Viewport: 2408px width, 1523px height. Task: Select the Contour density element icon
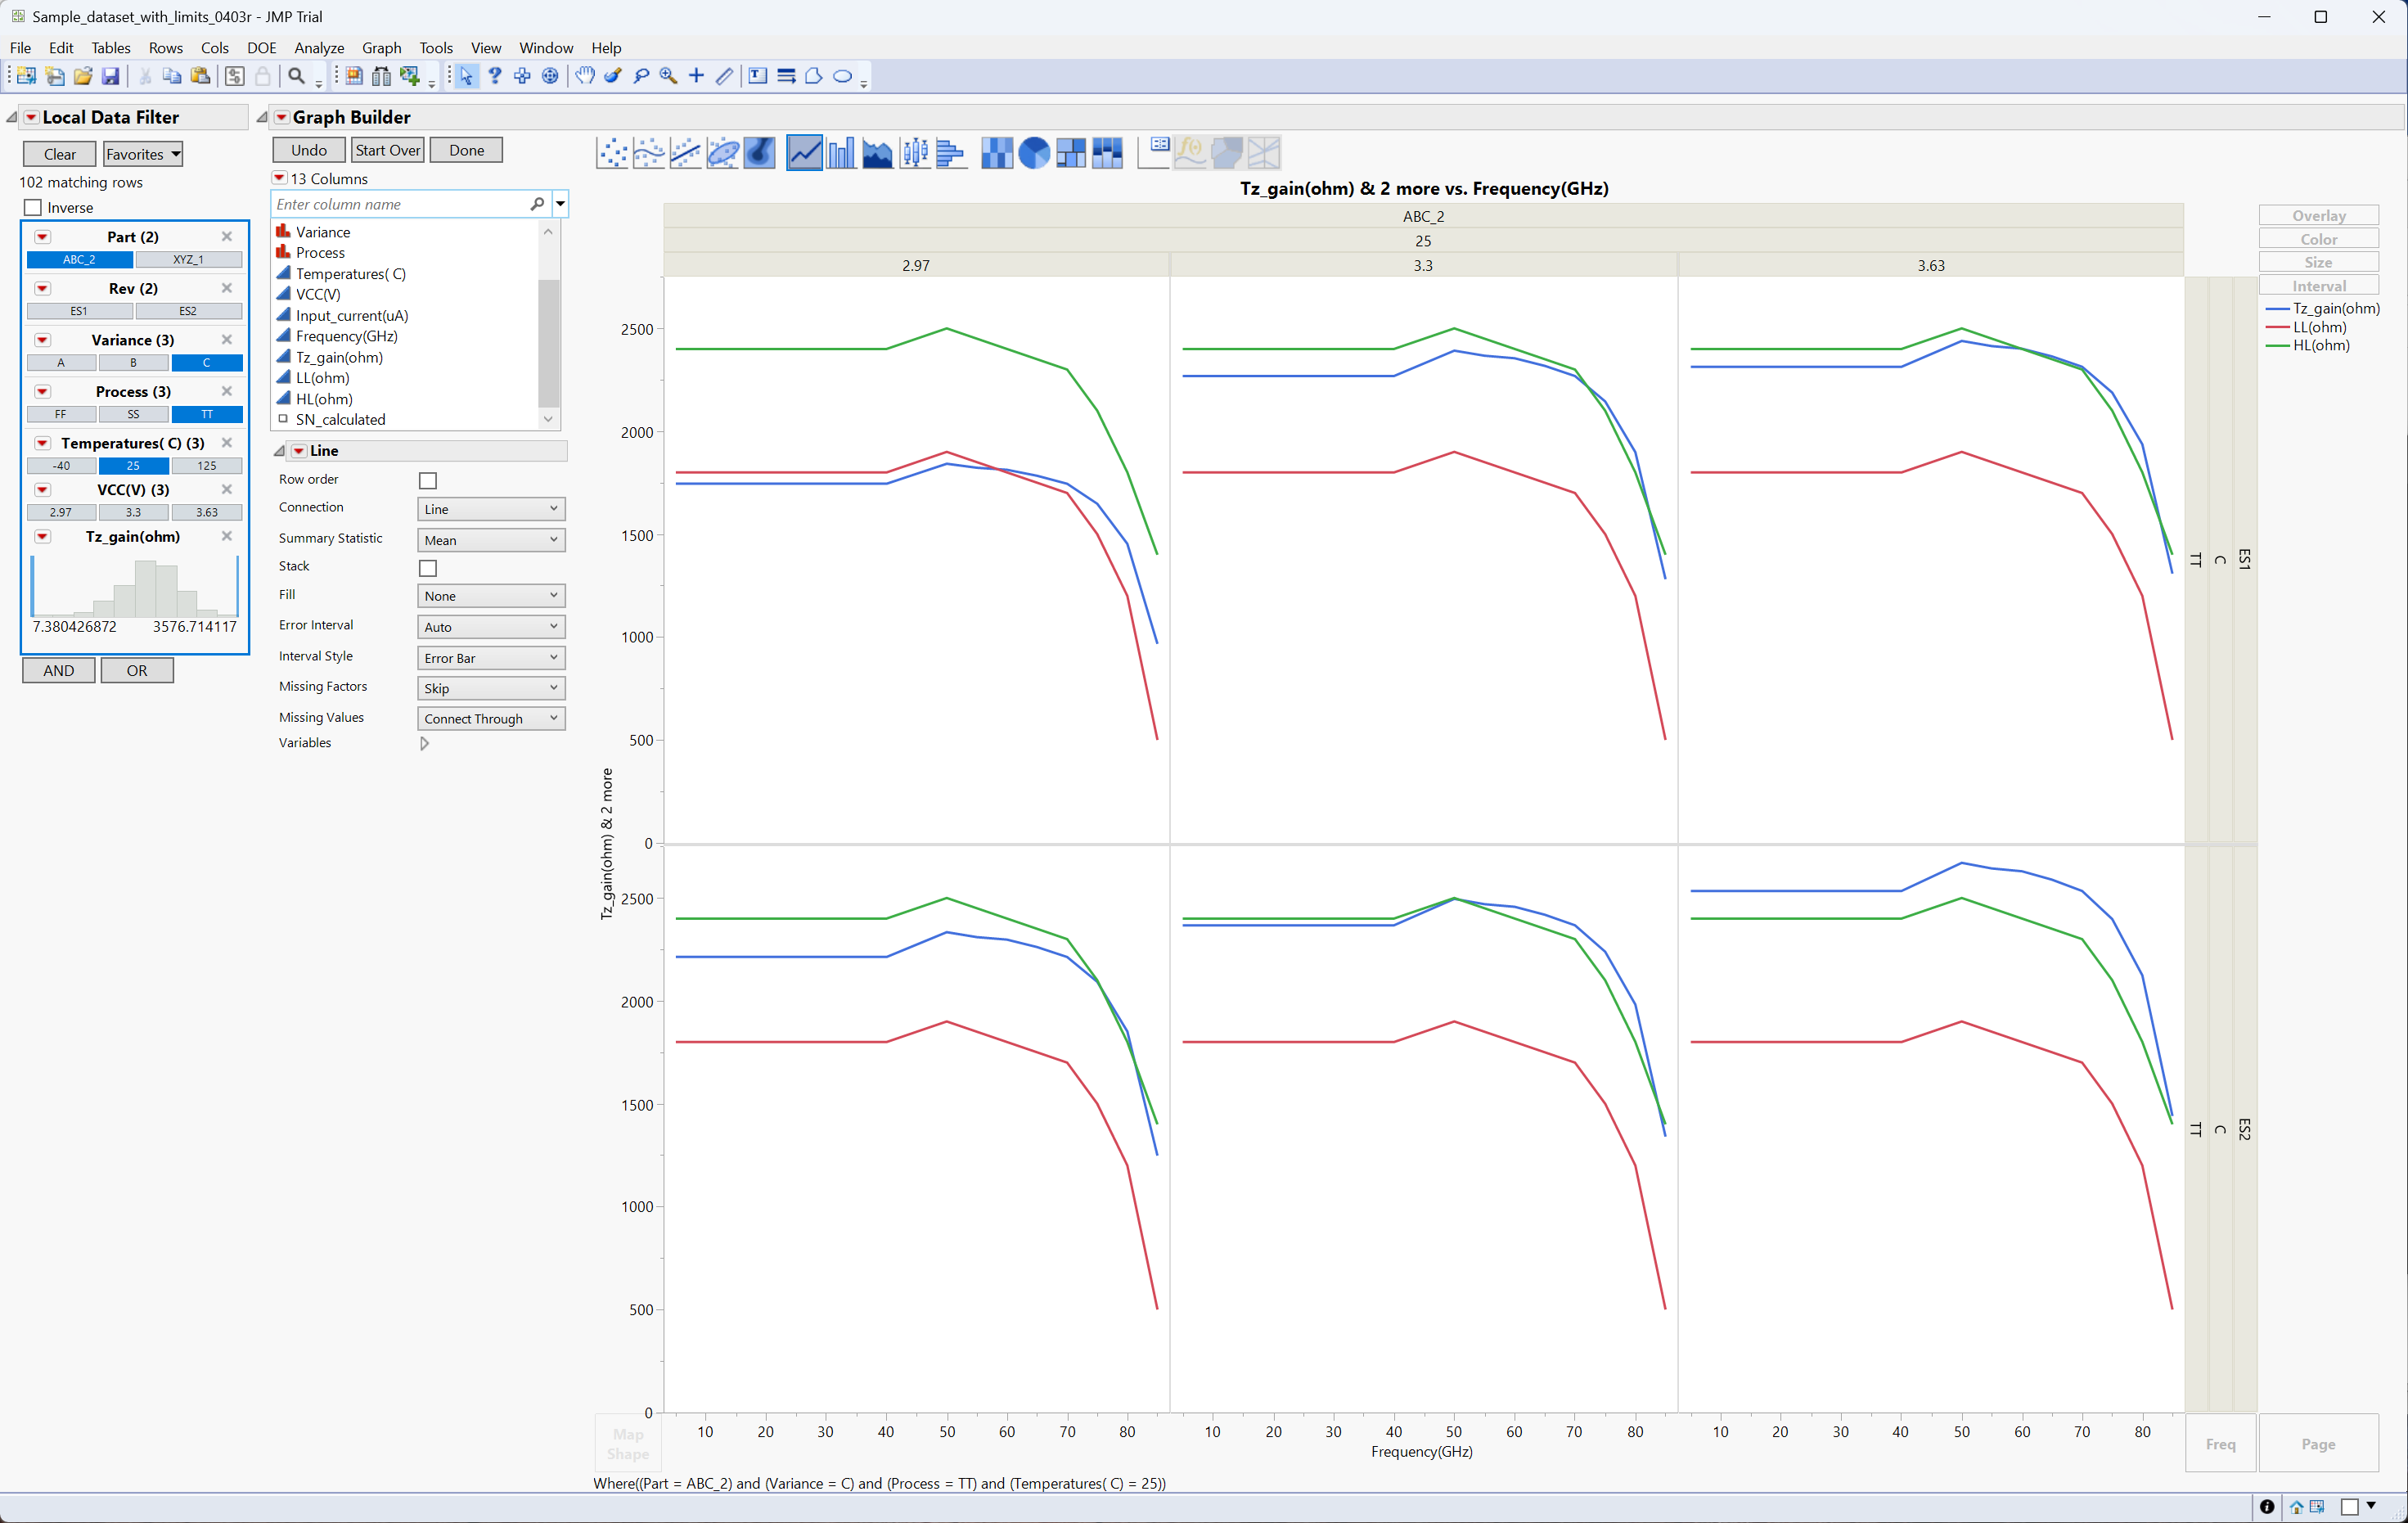[x=759, y=153]
